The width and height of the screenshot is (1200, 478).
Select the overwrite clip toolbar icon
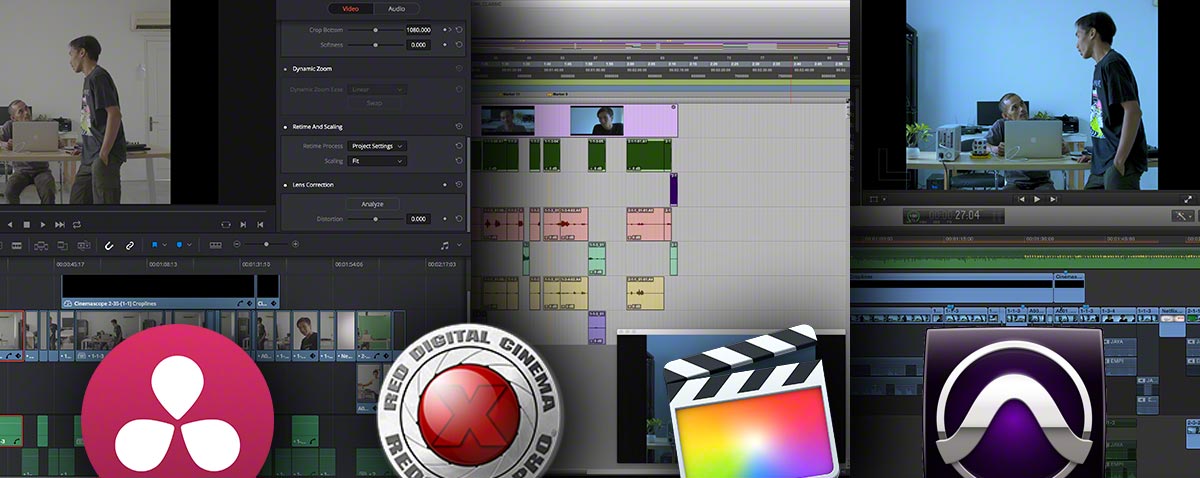click(61, 245)
